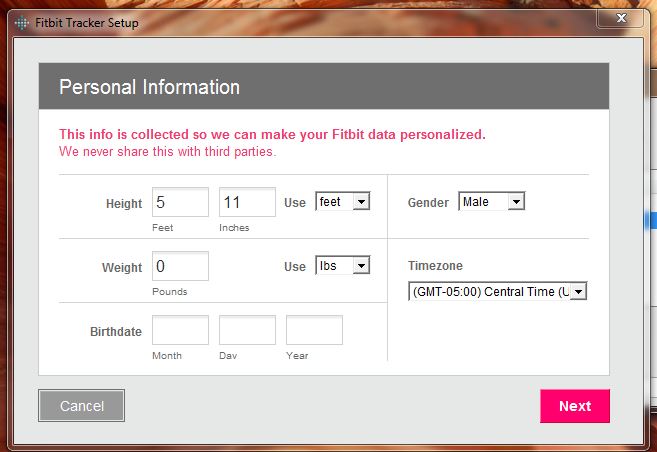
Task: Click the pink Next button
Action: pos(575,406)
